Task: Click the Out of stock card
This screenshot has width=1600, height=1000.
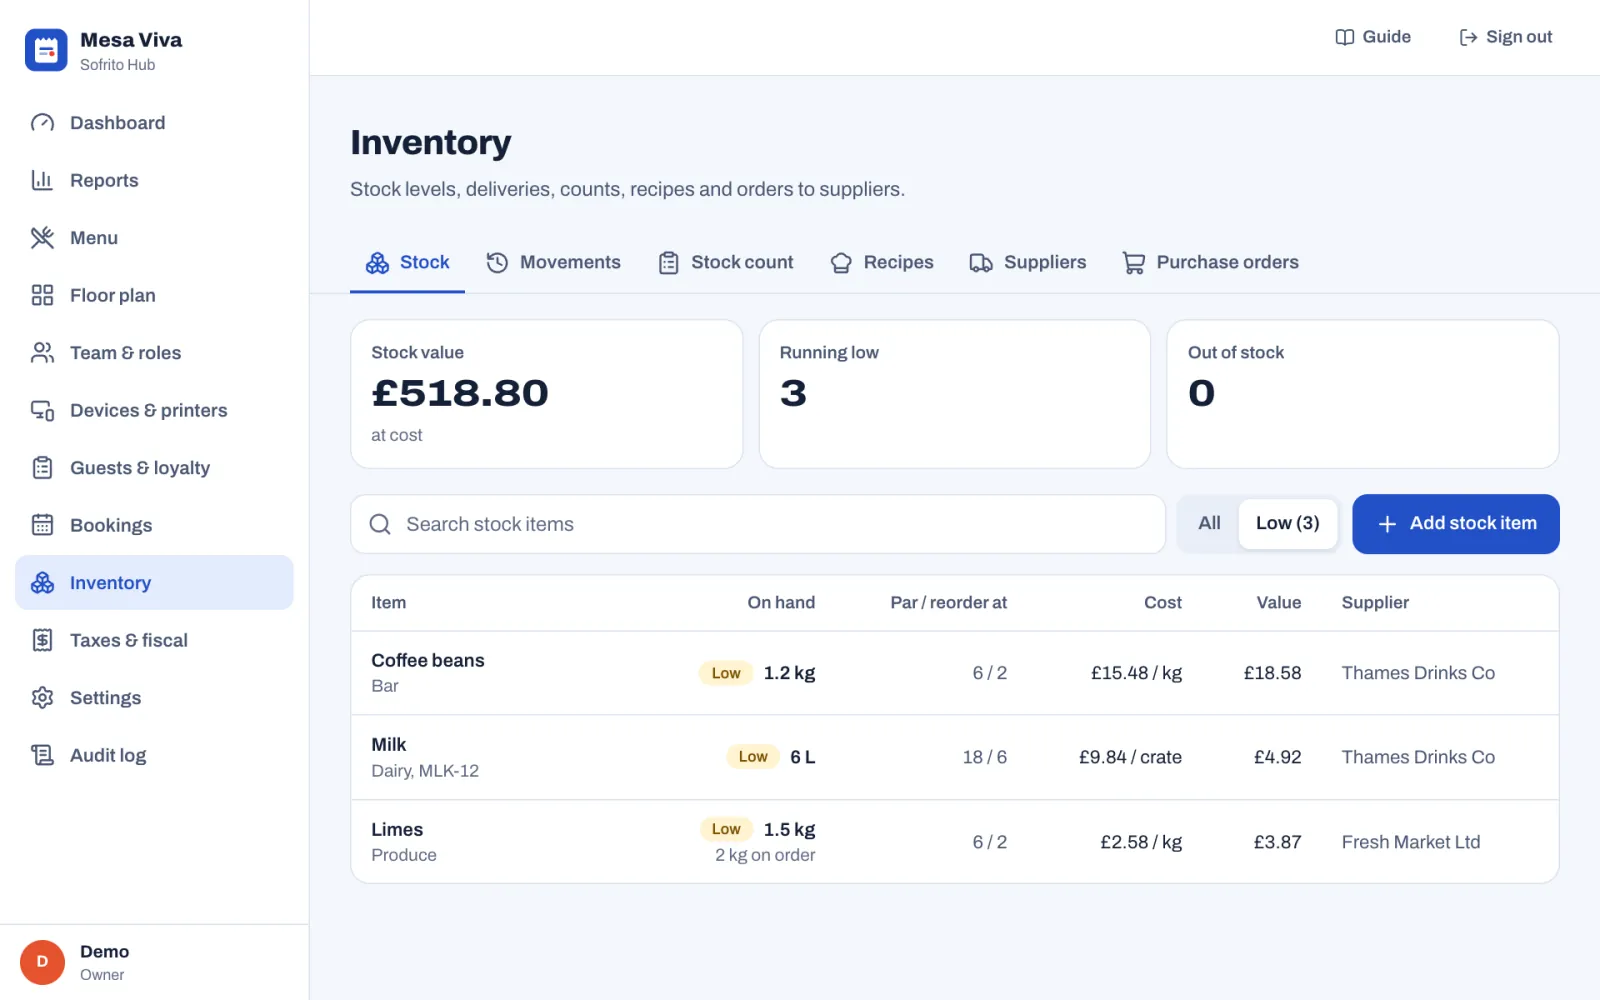Action: coord(1363,394)
